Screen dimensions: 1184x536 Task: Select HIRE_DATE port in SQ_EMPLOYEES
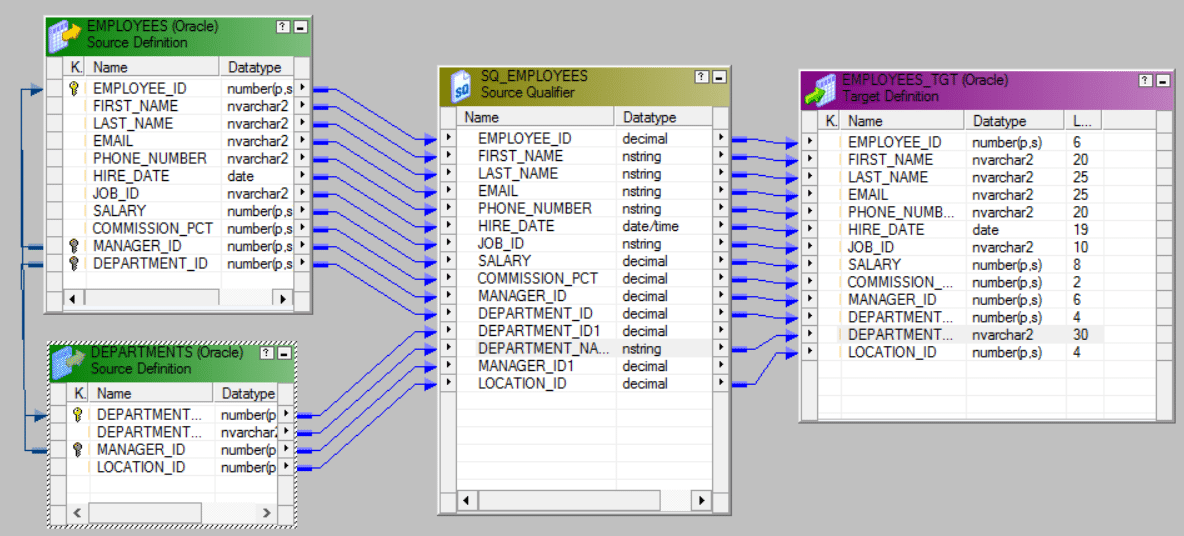(584, 226)
